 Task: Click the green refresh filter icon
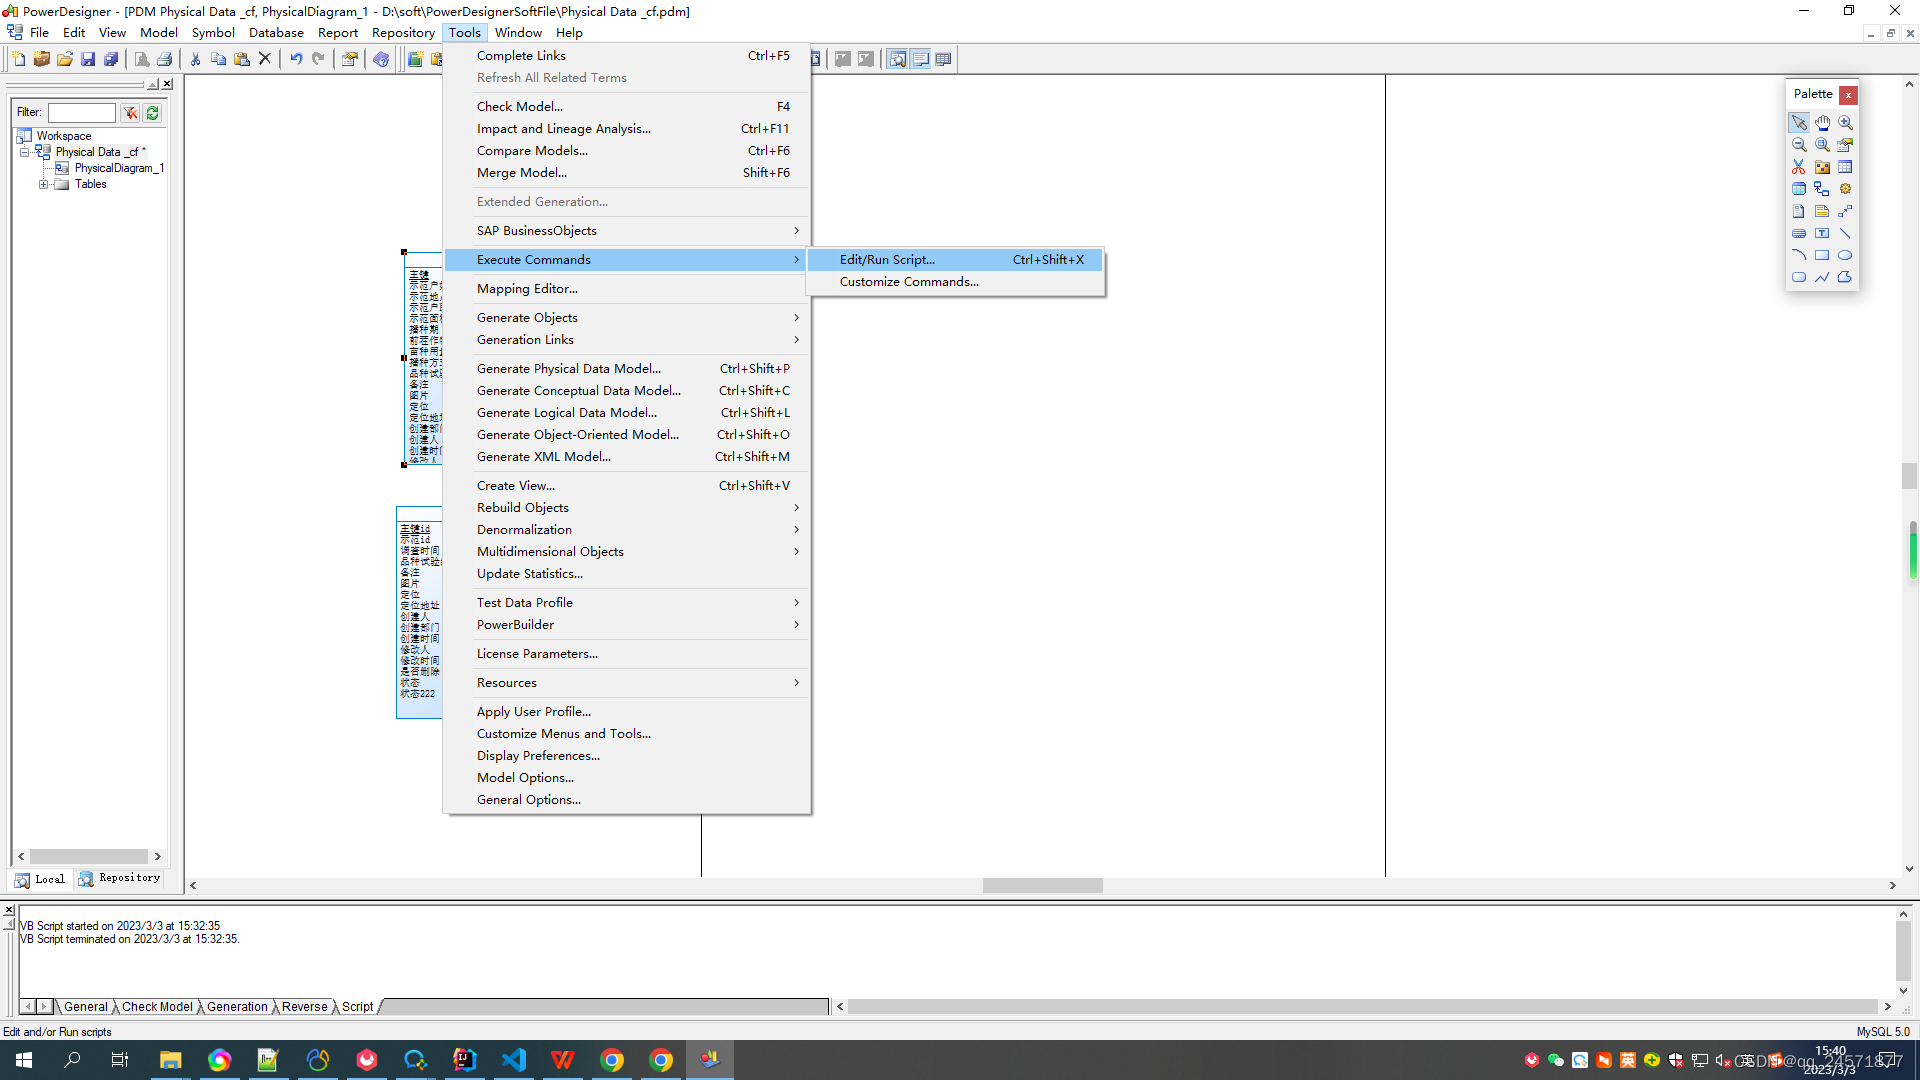153,113
